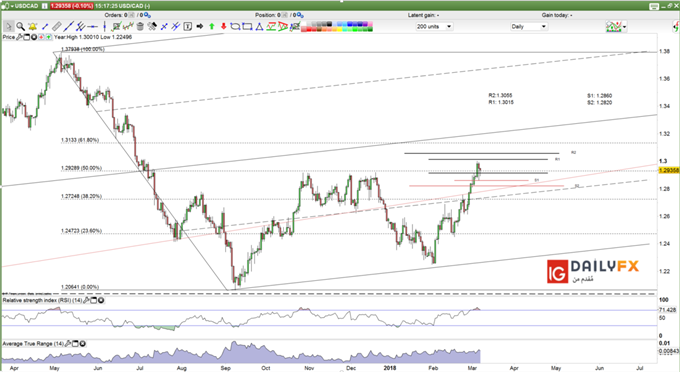Click the yellow 1.29358 price axis tag
680x372 pixels.
[x=669, y=170]
